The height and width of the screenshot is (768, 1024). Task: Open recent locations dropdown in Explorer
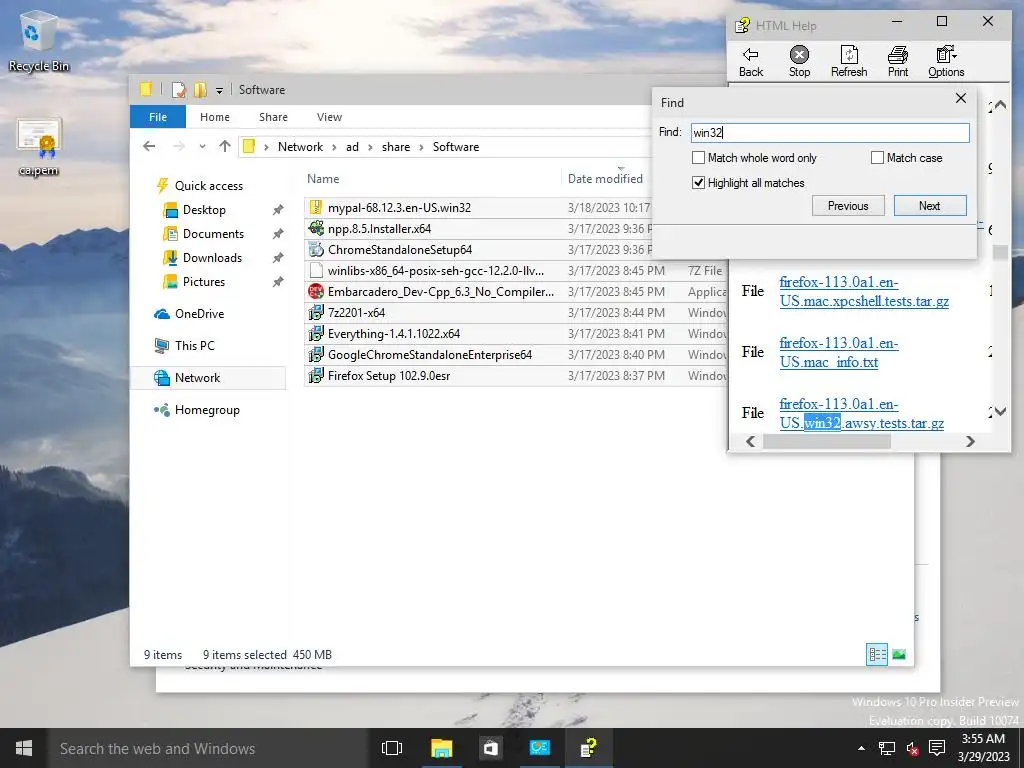[202, 147]
